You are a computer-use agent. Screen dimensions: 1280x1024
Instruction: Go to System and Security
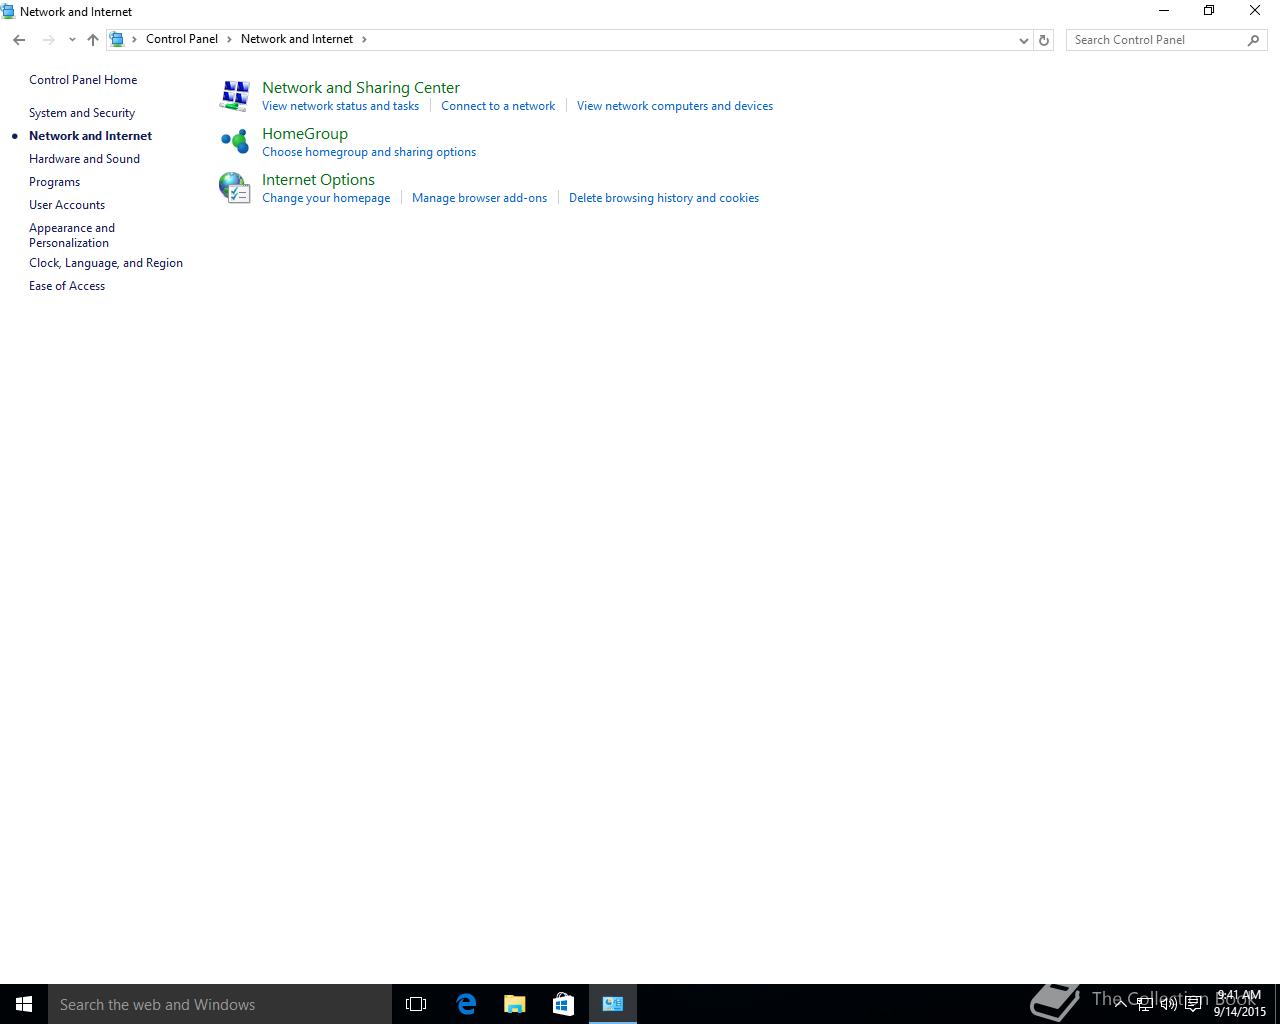(x=82, y=113)
